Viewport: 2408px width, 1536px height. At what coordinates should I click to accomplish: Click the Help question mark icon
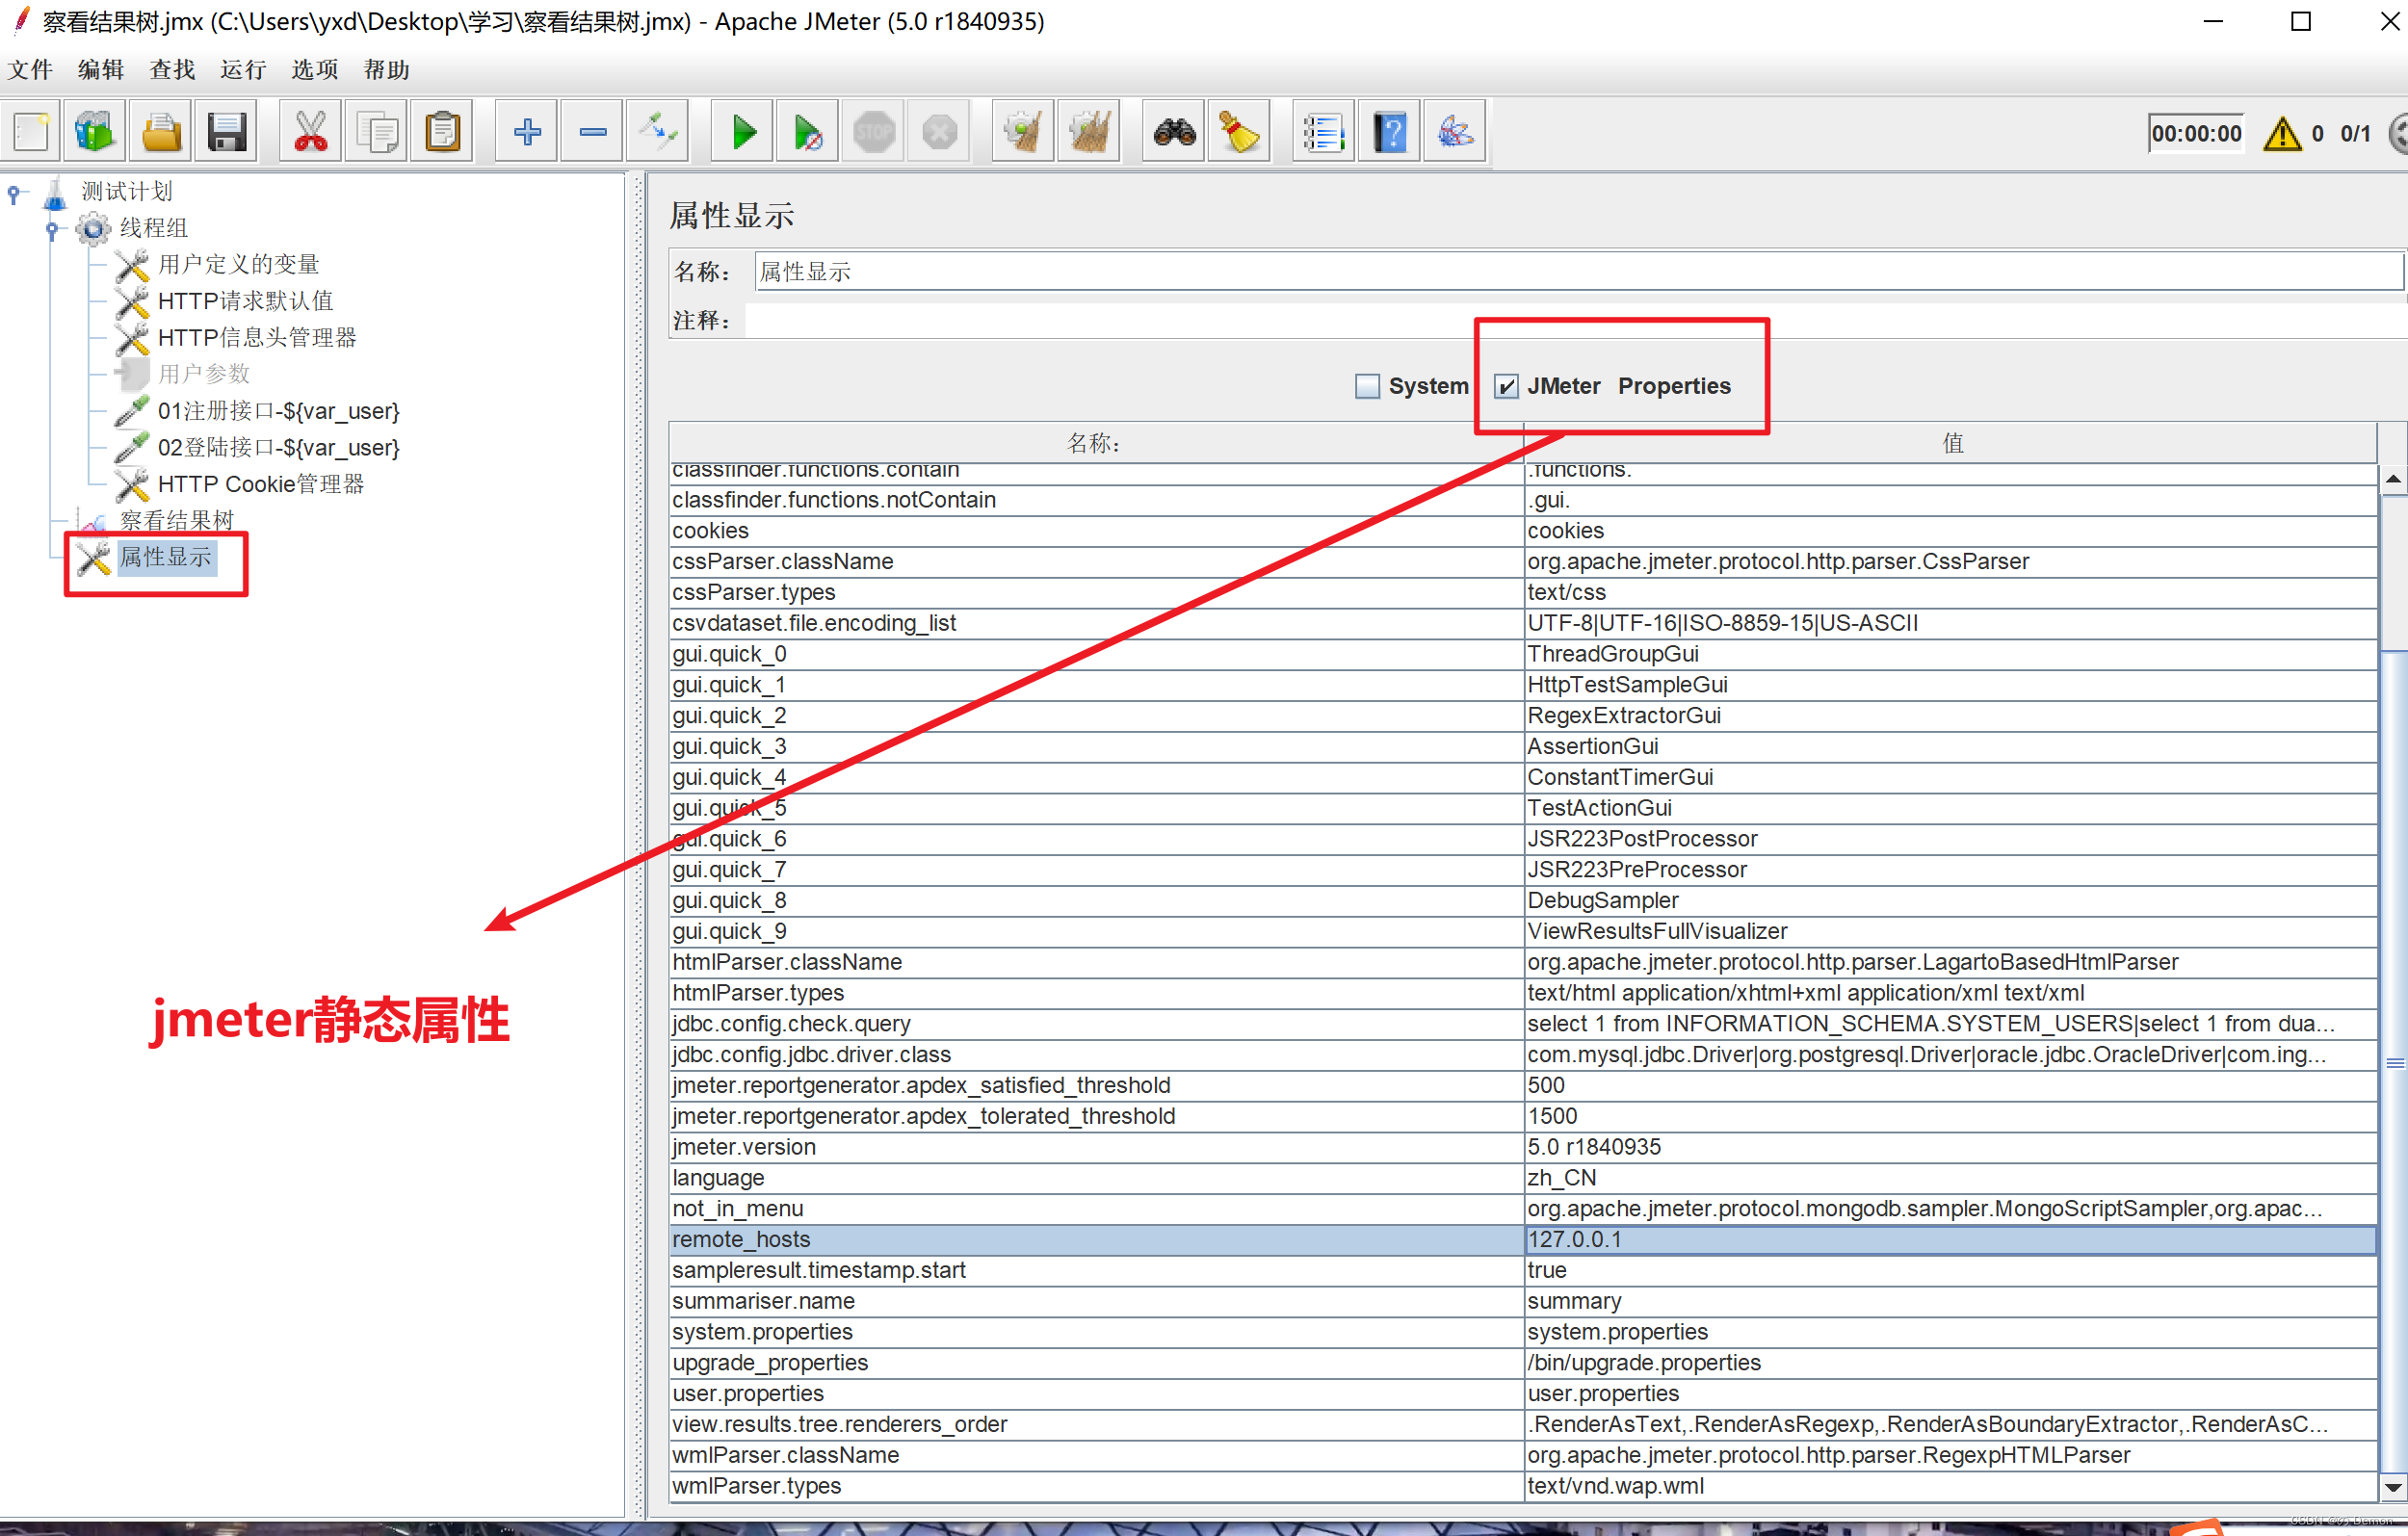click(x=1390, y=132)
